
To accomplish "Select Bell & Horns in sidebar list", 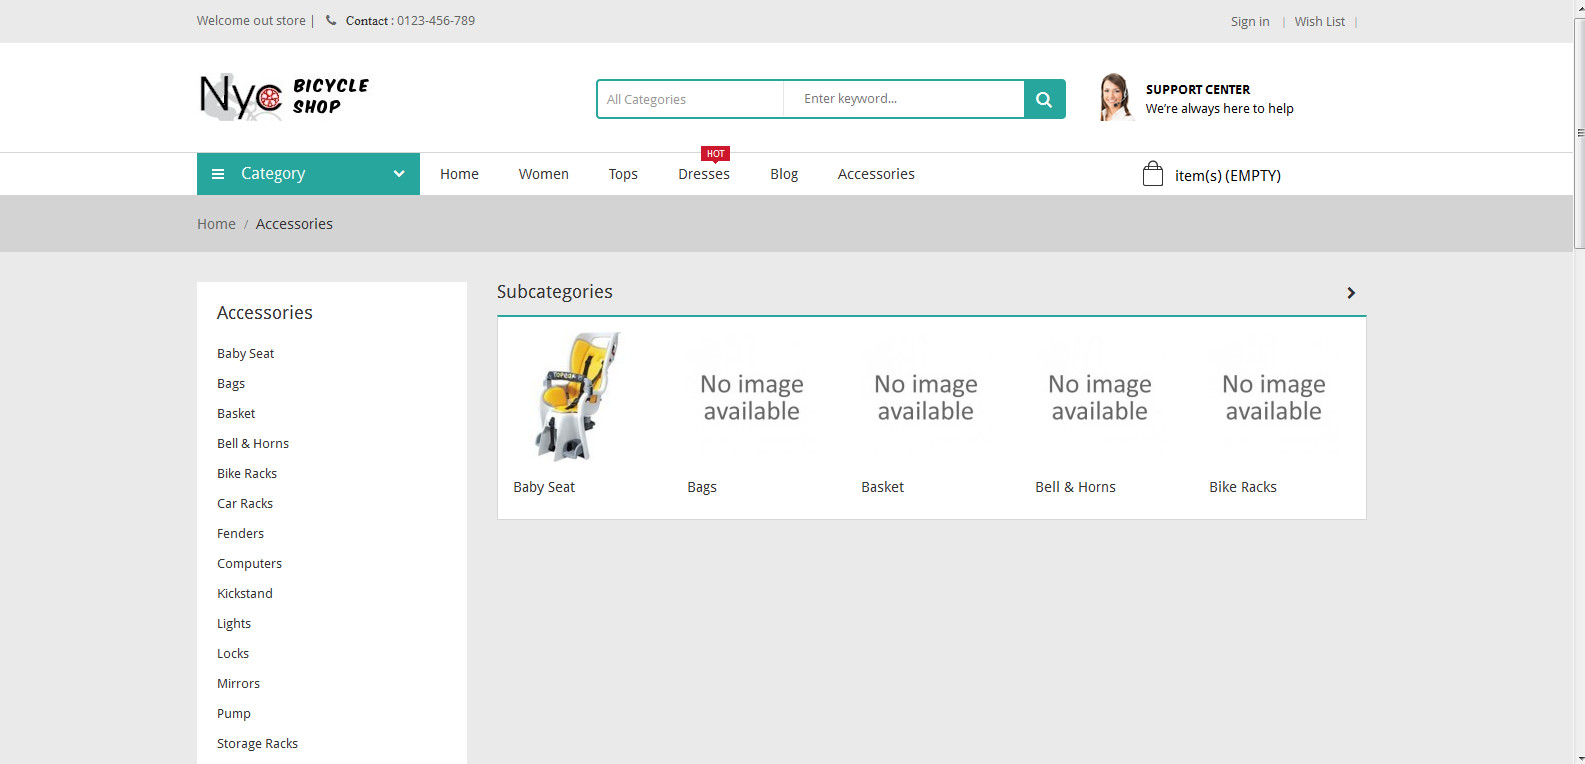I will tap(253, 443).
